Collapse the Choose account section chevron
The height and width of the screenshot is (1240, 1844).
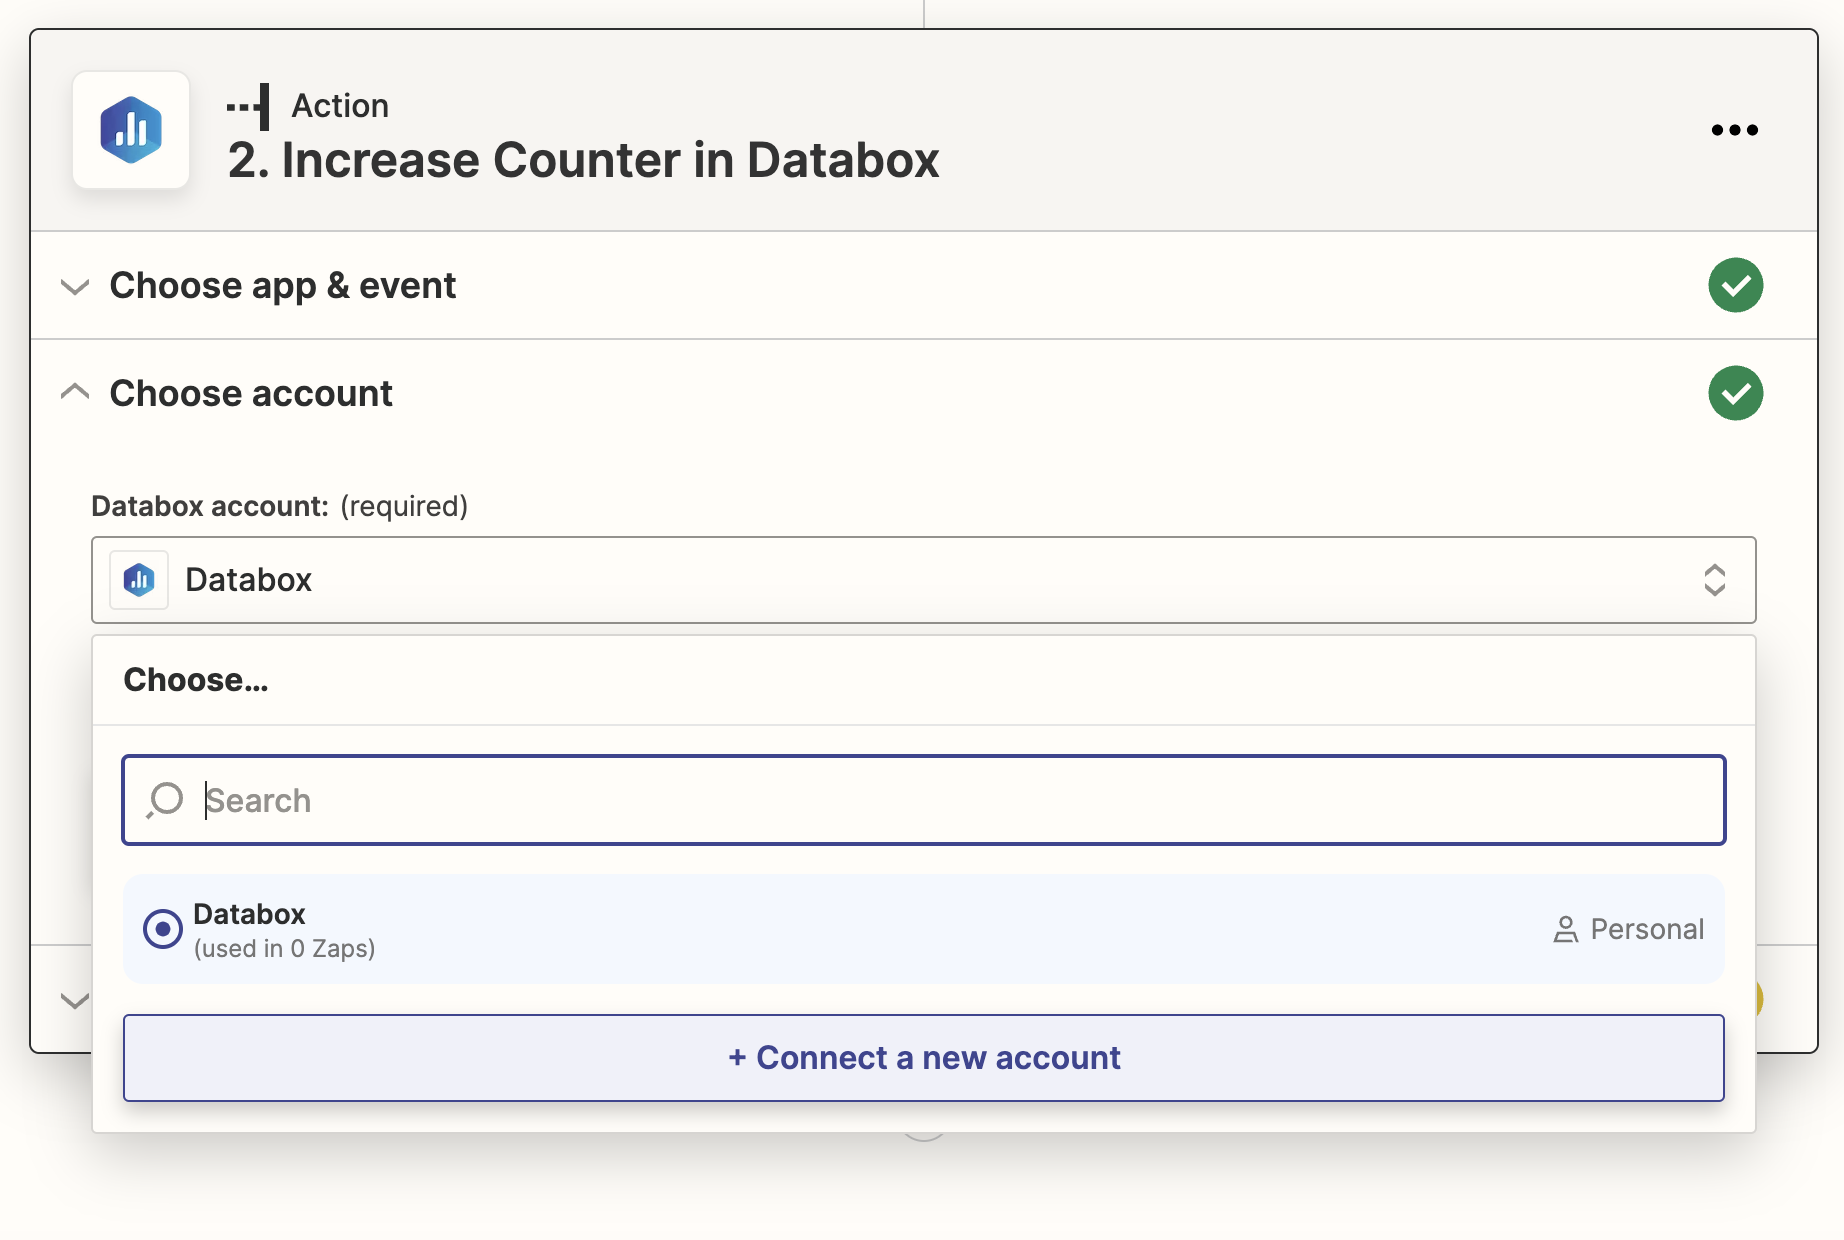pyautogui.click(x=75, y=392)
